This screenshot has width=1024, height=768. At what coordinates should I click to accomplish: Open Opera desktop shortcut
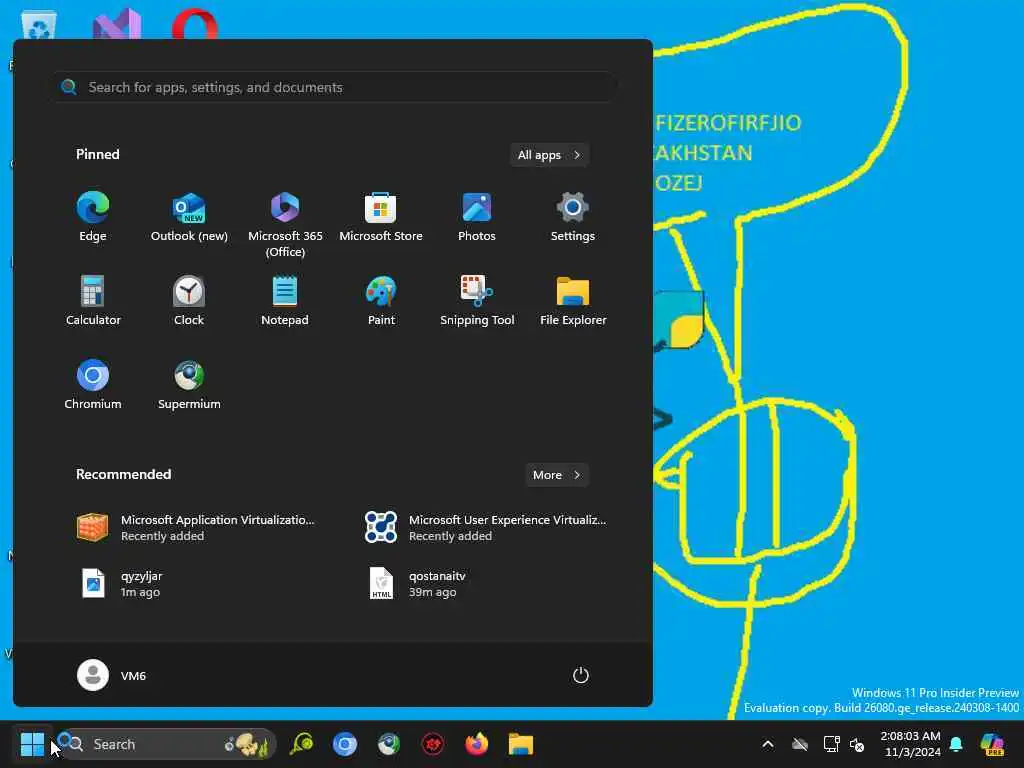[195, 25]
